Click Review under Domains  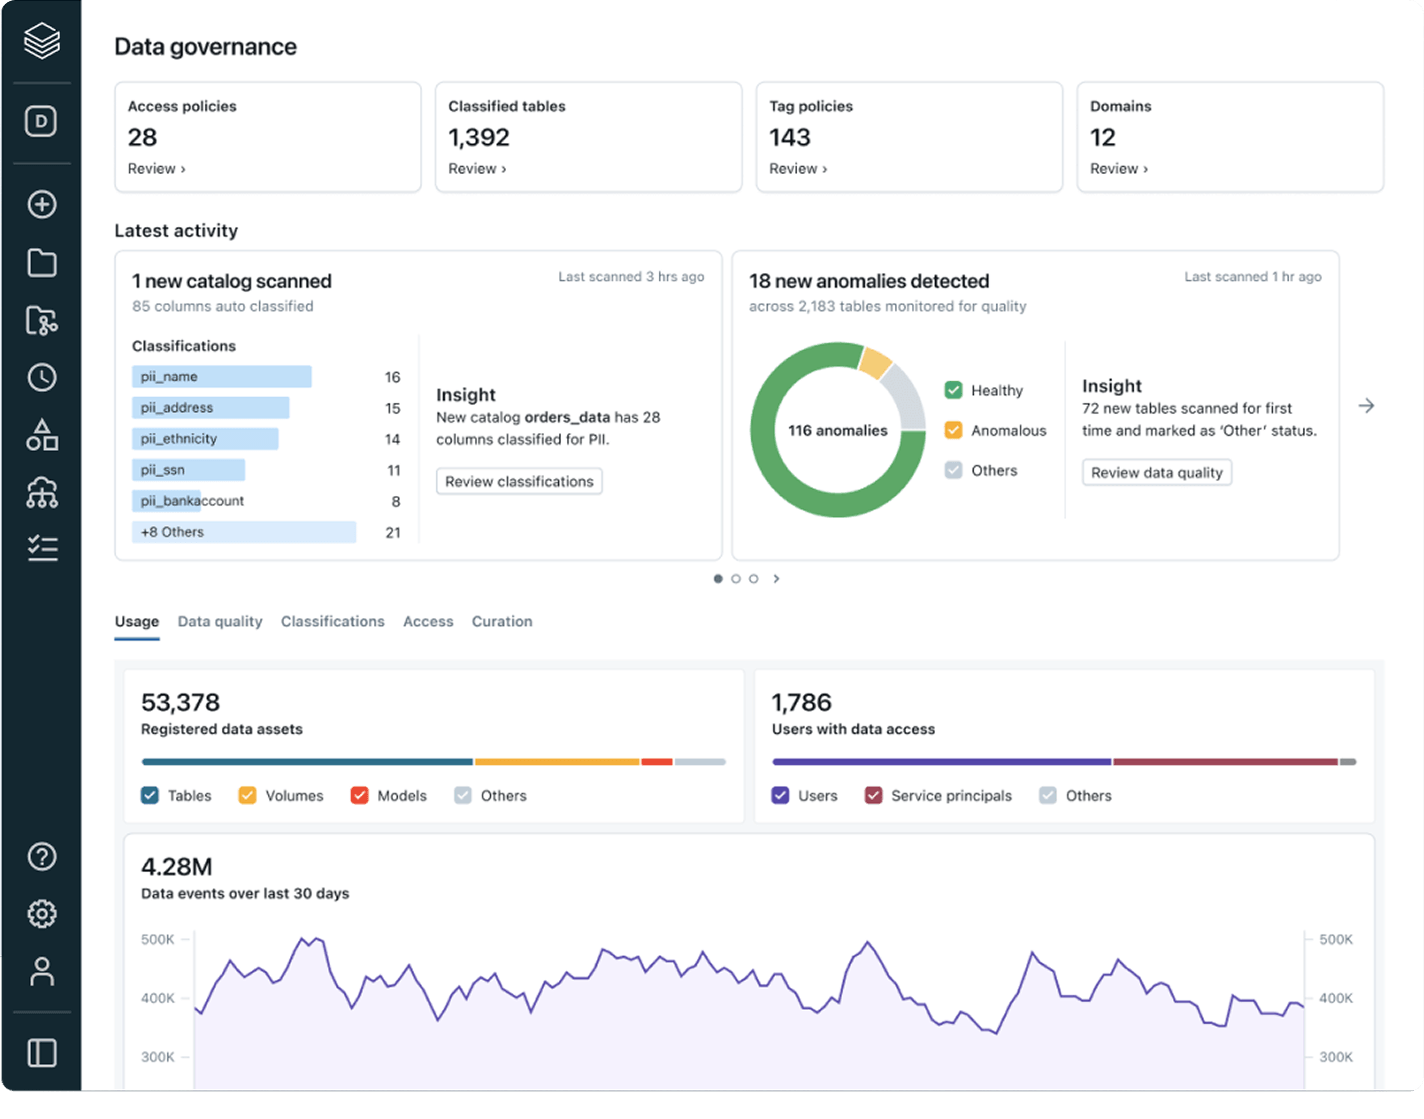(x=1119, y=169)
